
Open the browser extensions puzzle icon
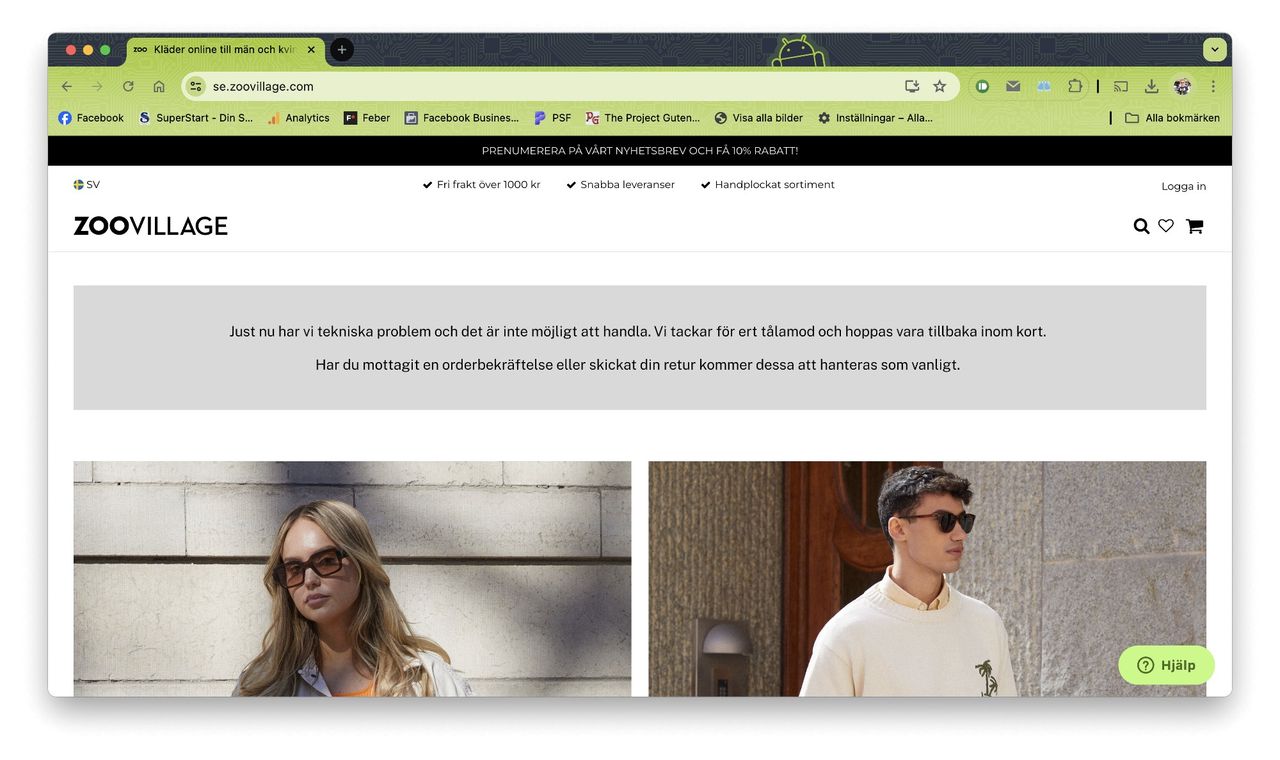coord(1075,86)
